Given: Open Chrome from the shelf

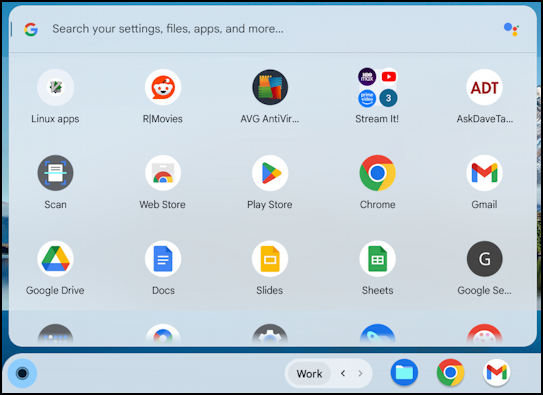Looking at the screenshot, I should (x=450, y=372).
